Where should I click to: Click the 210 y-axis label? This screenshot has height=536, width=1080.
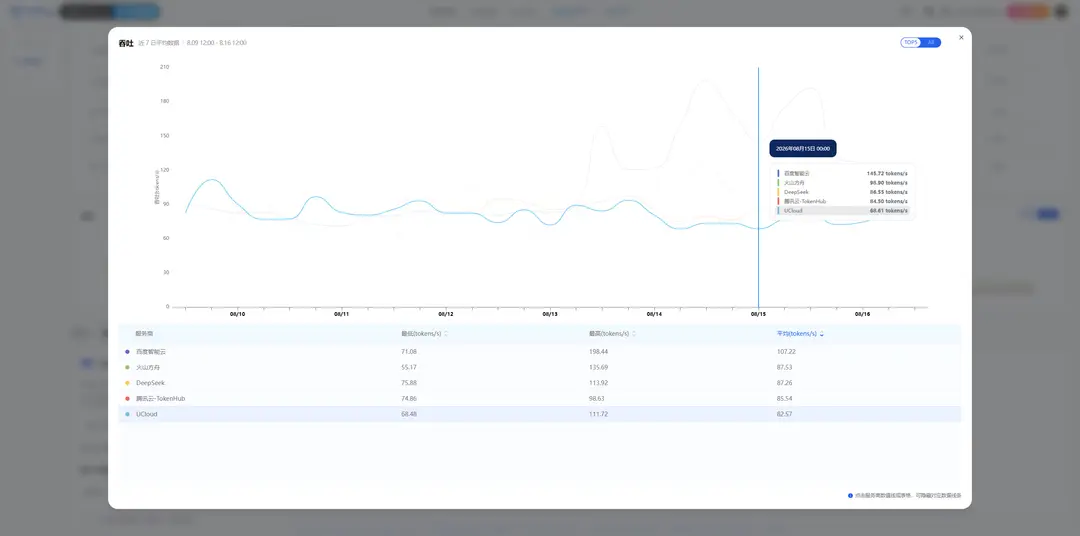[x=165, y=67]
